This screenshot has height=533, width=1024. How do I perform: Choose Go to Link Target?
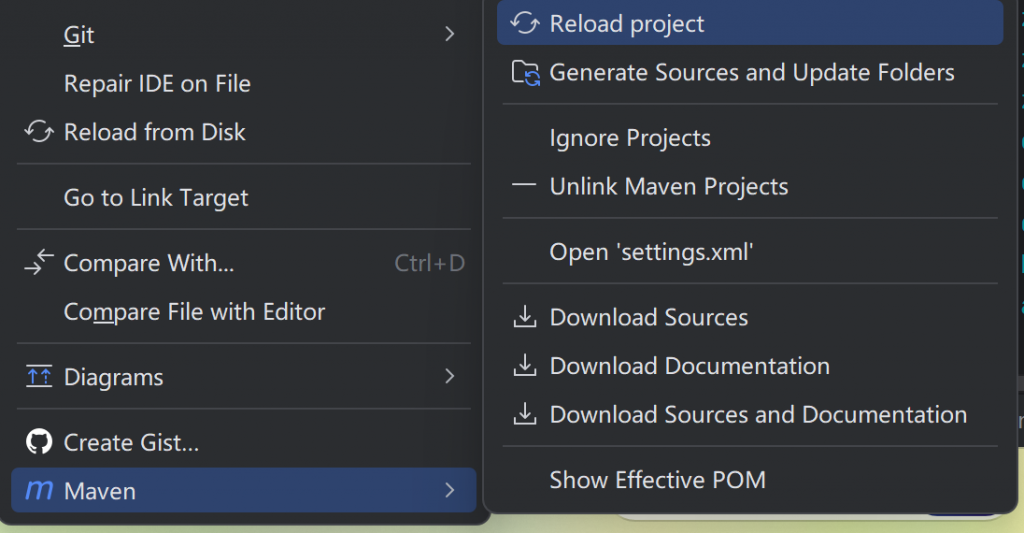click(x=156, y=198)
